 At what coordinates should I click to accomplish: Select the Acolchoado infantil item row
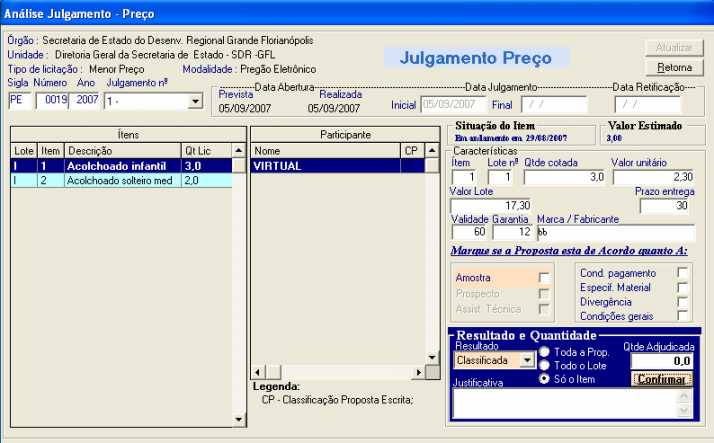click(x=121, y=166)
